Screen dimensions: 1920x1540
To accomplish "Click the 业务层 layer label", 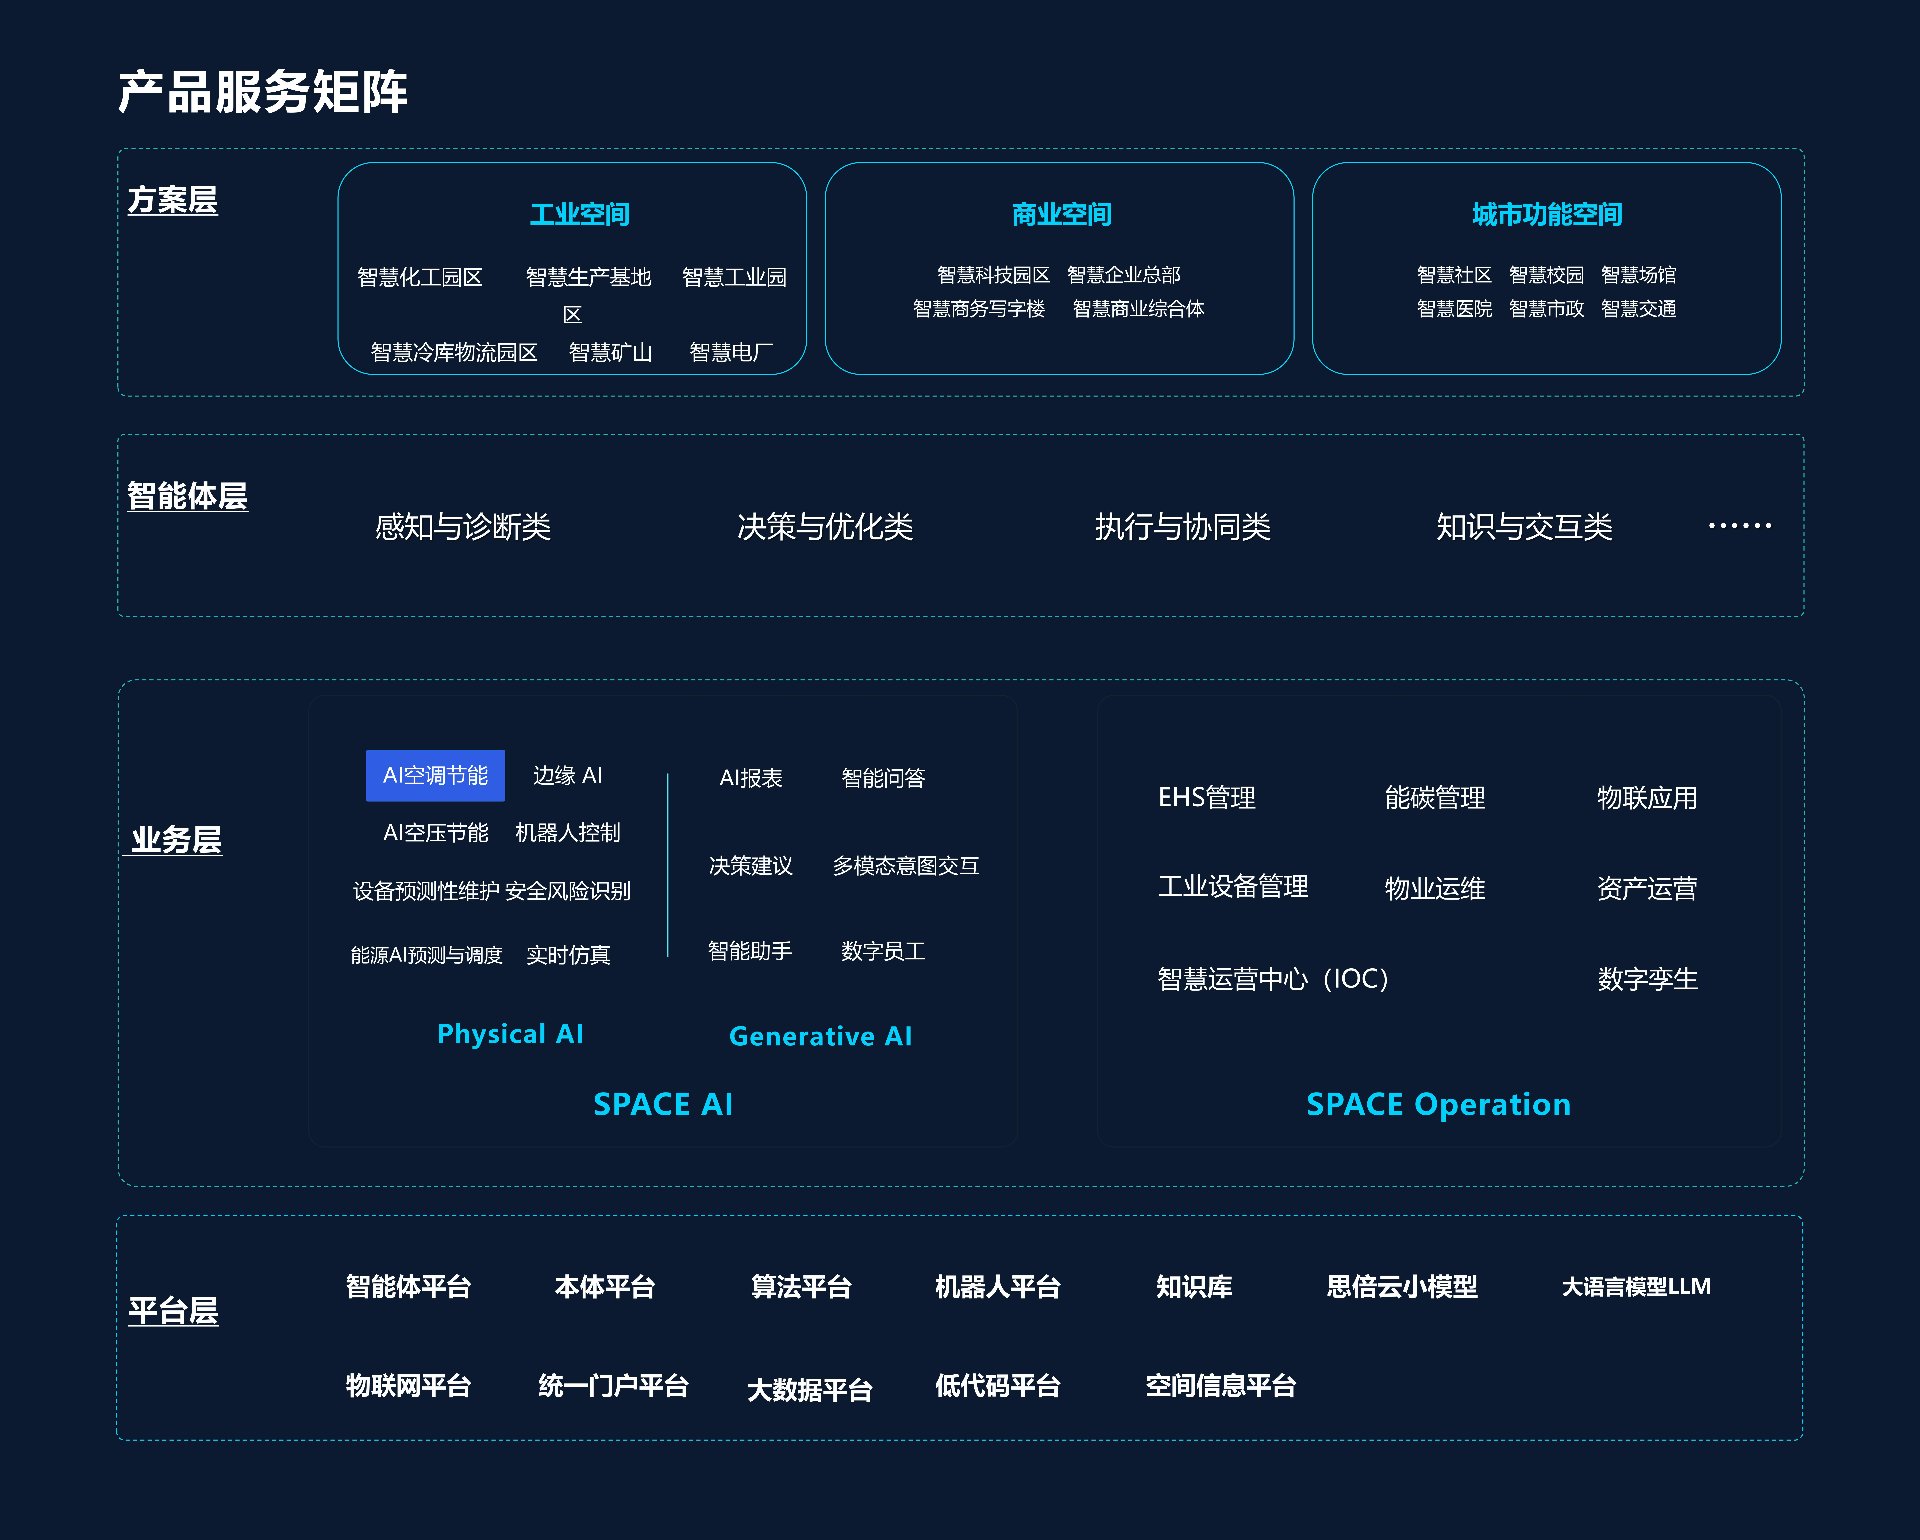I will 176,840.
